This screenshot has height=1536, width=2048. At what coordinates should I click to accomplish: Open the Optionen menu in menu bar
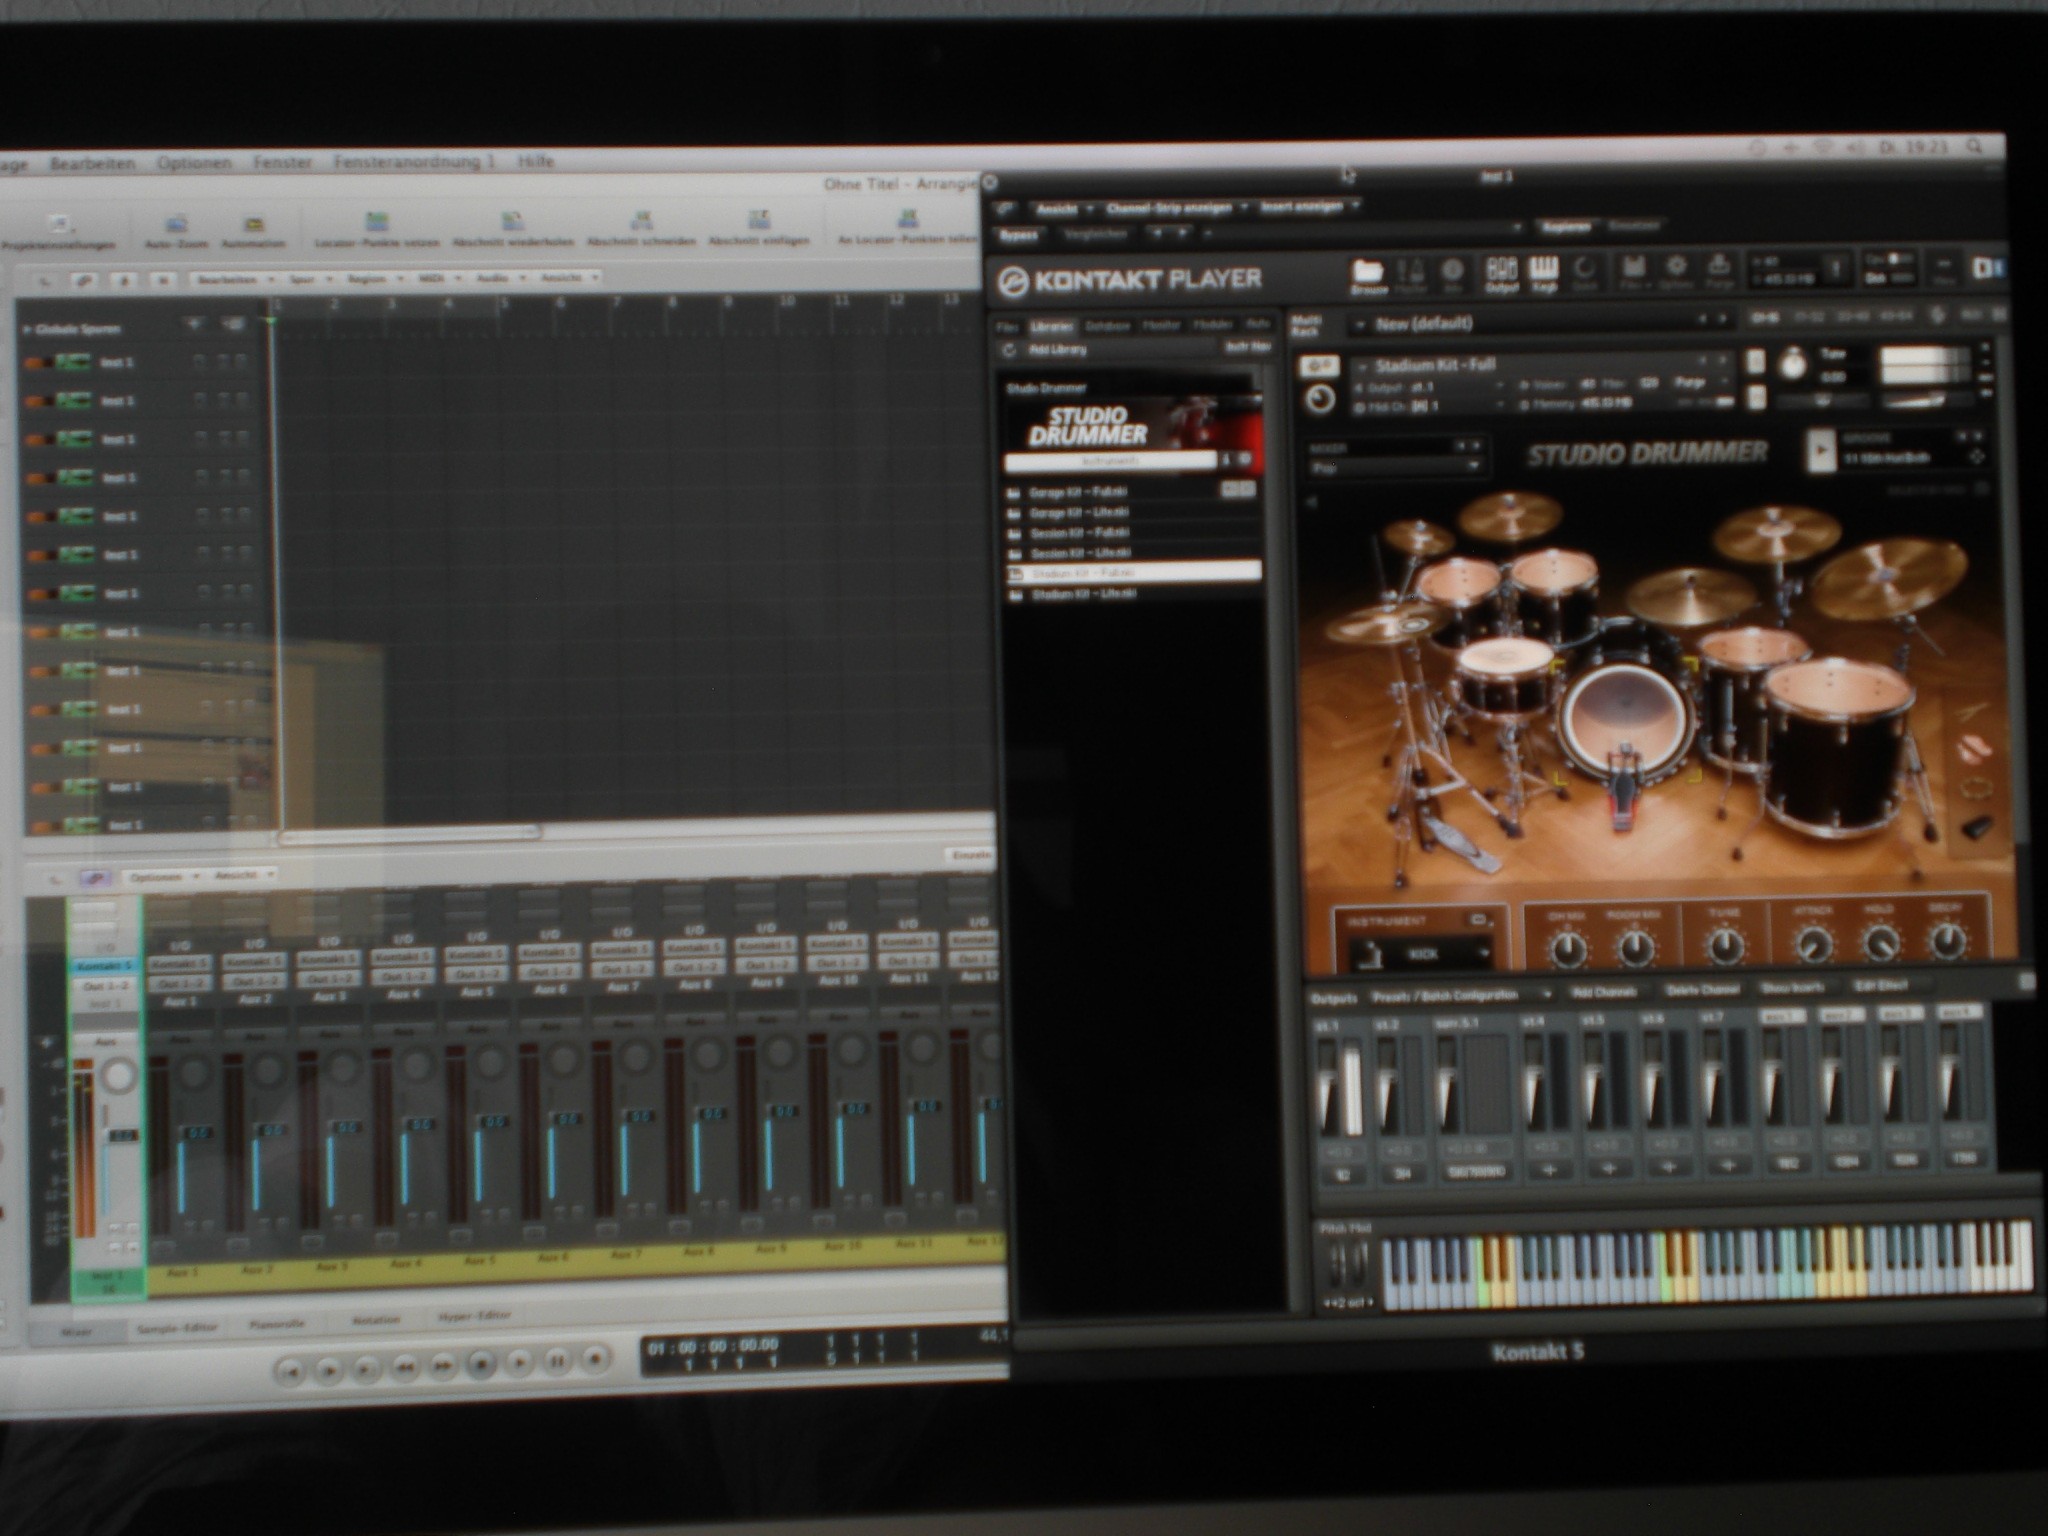[193, 162]
